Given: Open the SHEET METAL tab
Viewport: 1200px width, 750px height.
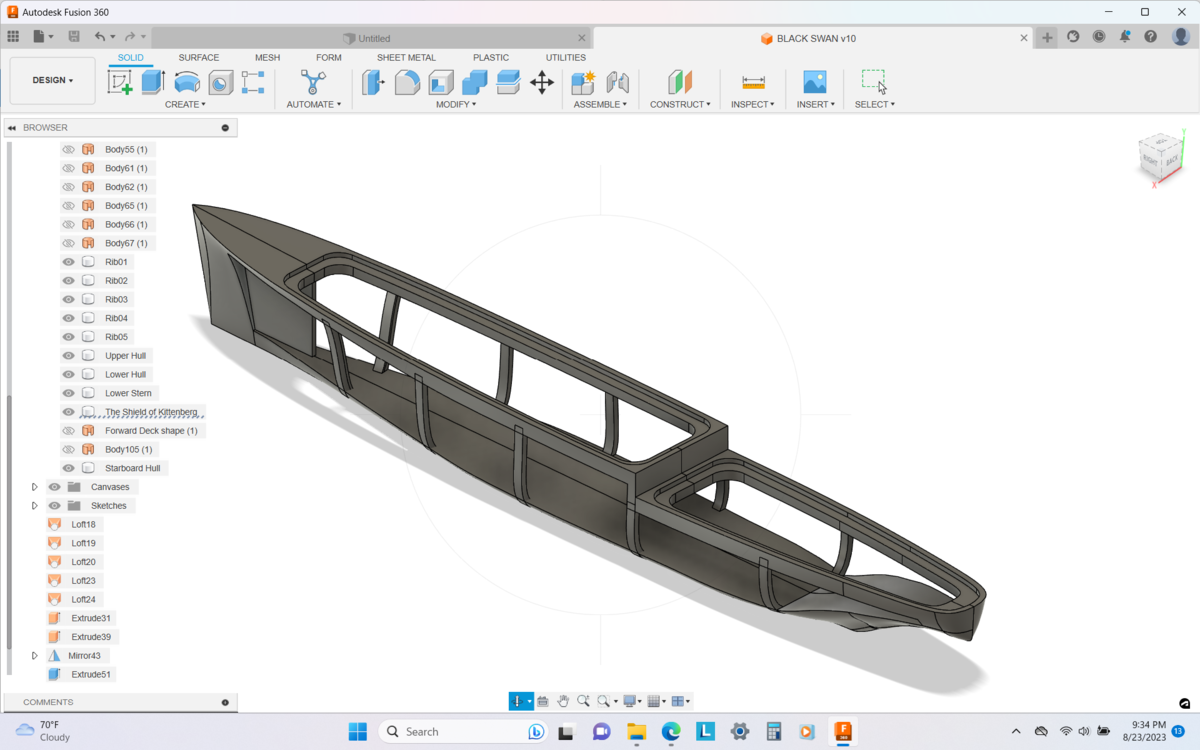Looking at the screenshot, I should [406, 58].
